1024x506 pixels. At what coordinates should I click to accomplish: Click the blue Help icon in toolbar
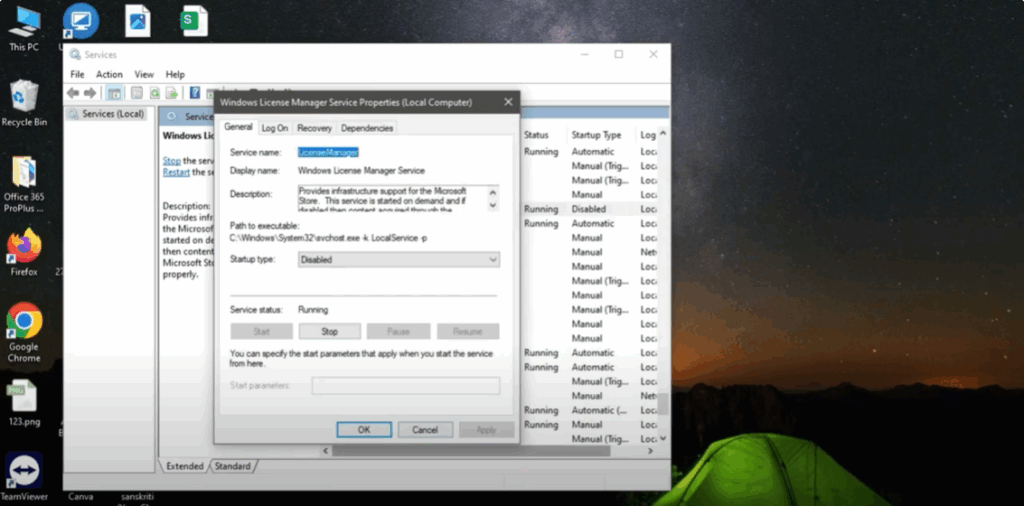tap(195, 93)
